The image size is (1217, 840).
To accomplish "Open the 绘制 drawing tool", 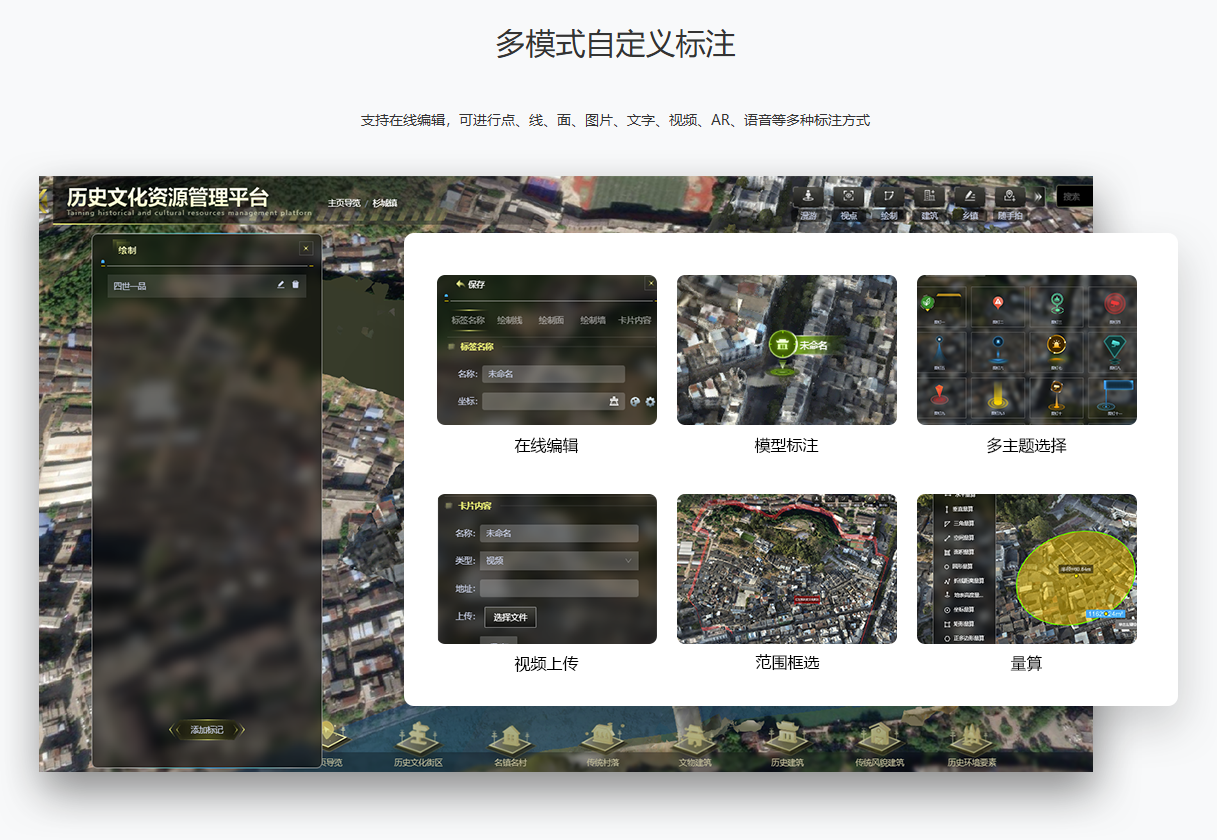I will click(x=888, y=197).
